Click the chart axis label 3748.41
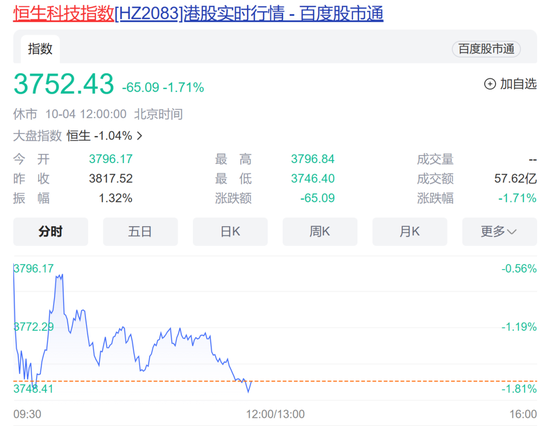The height and width of the screenshot is (426, 550). 33,389
